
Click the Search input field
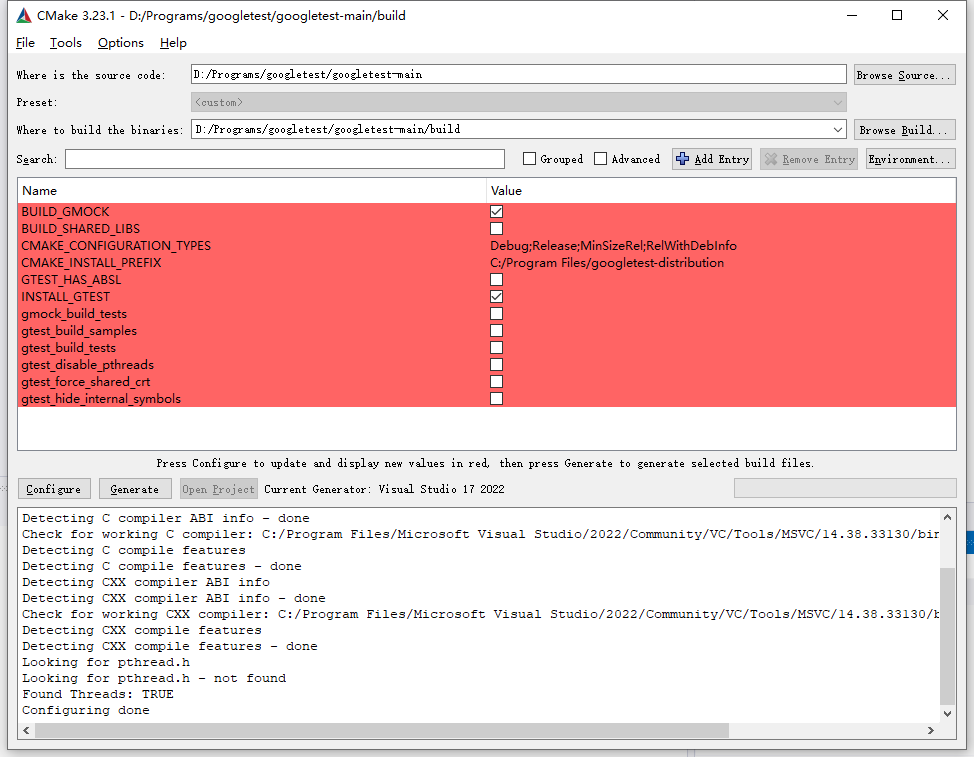coord(284,159)
